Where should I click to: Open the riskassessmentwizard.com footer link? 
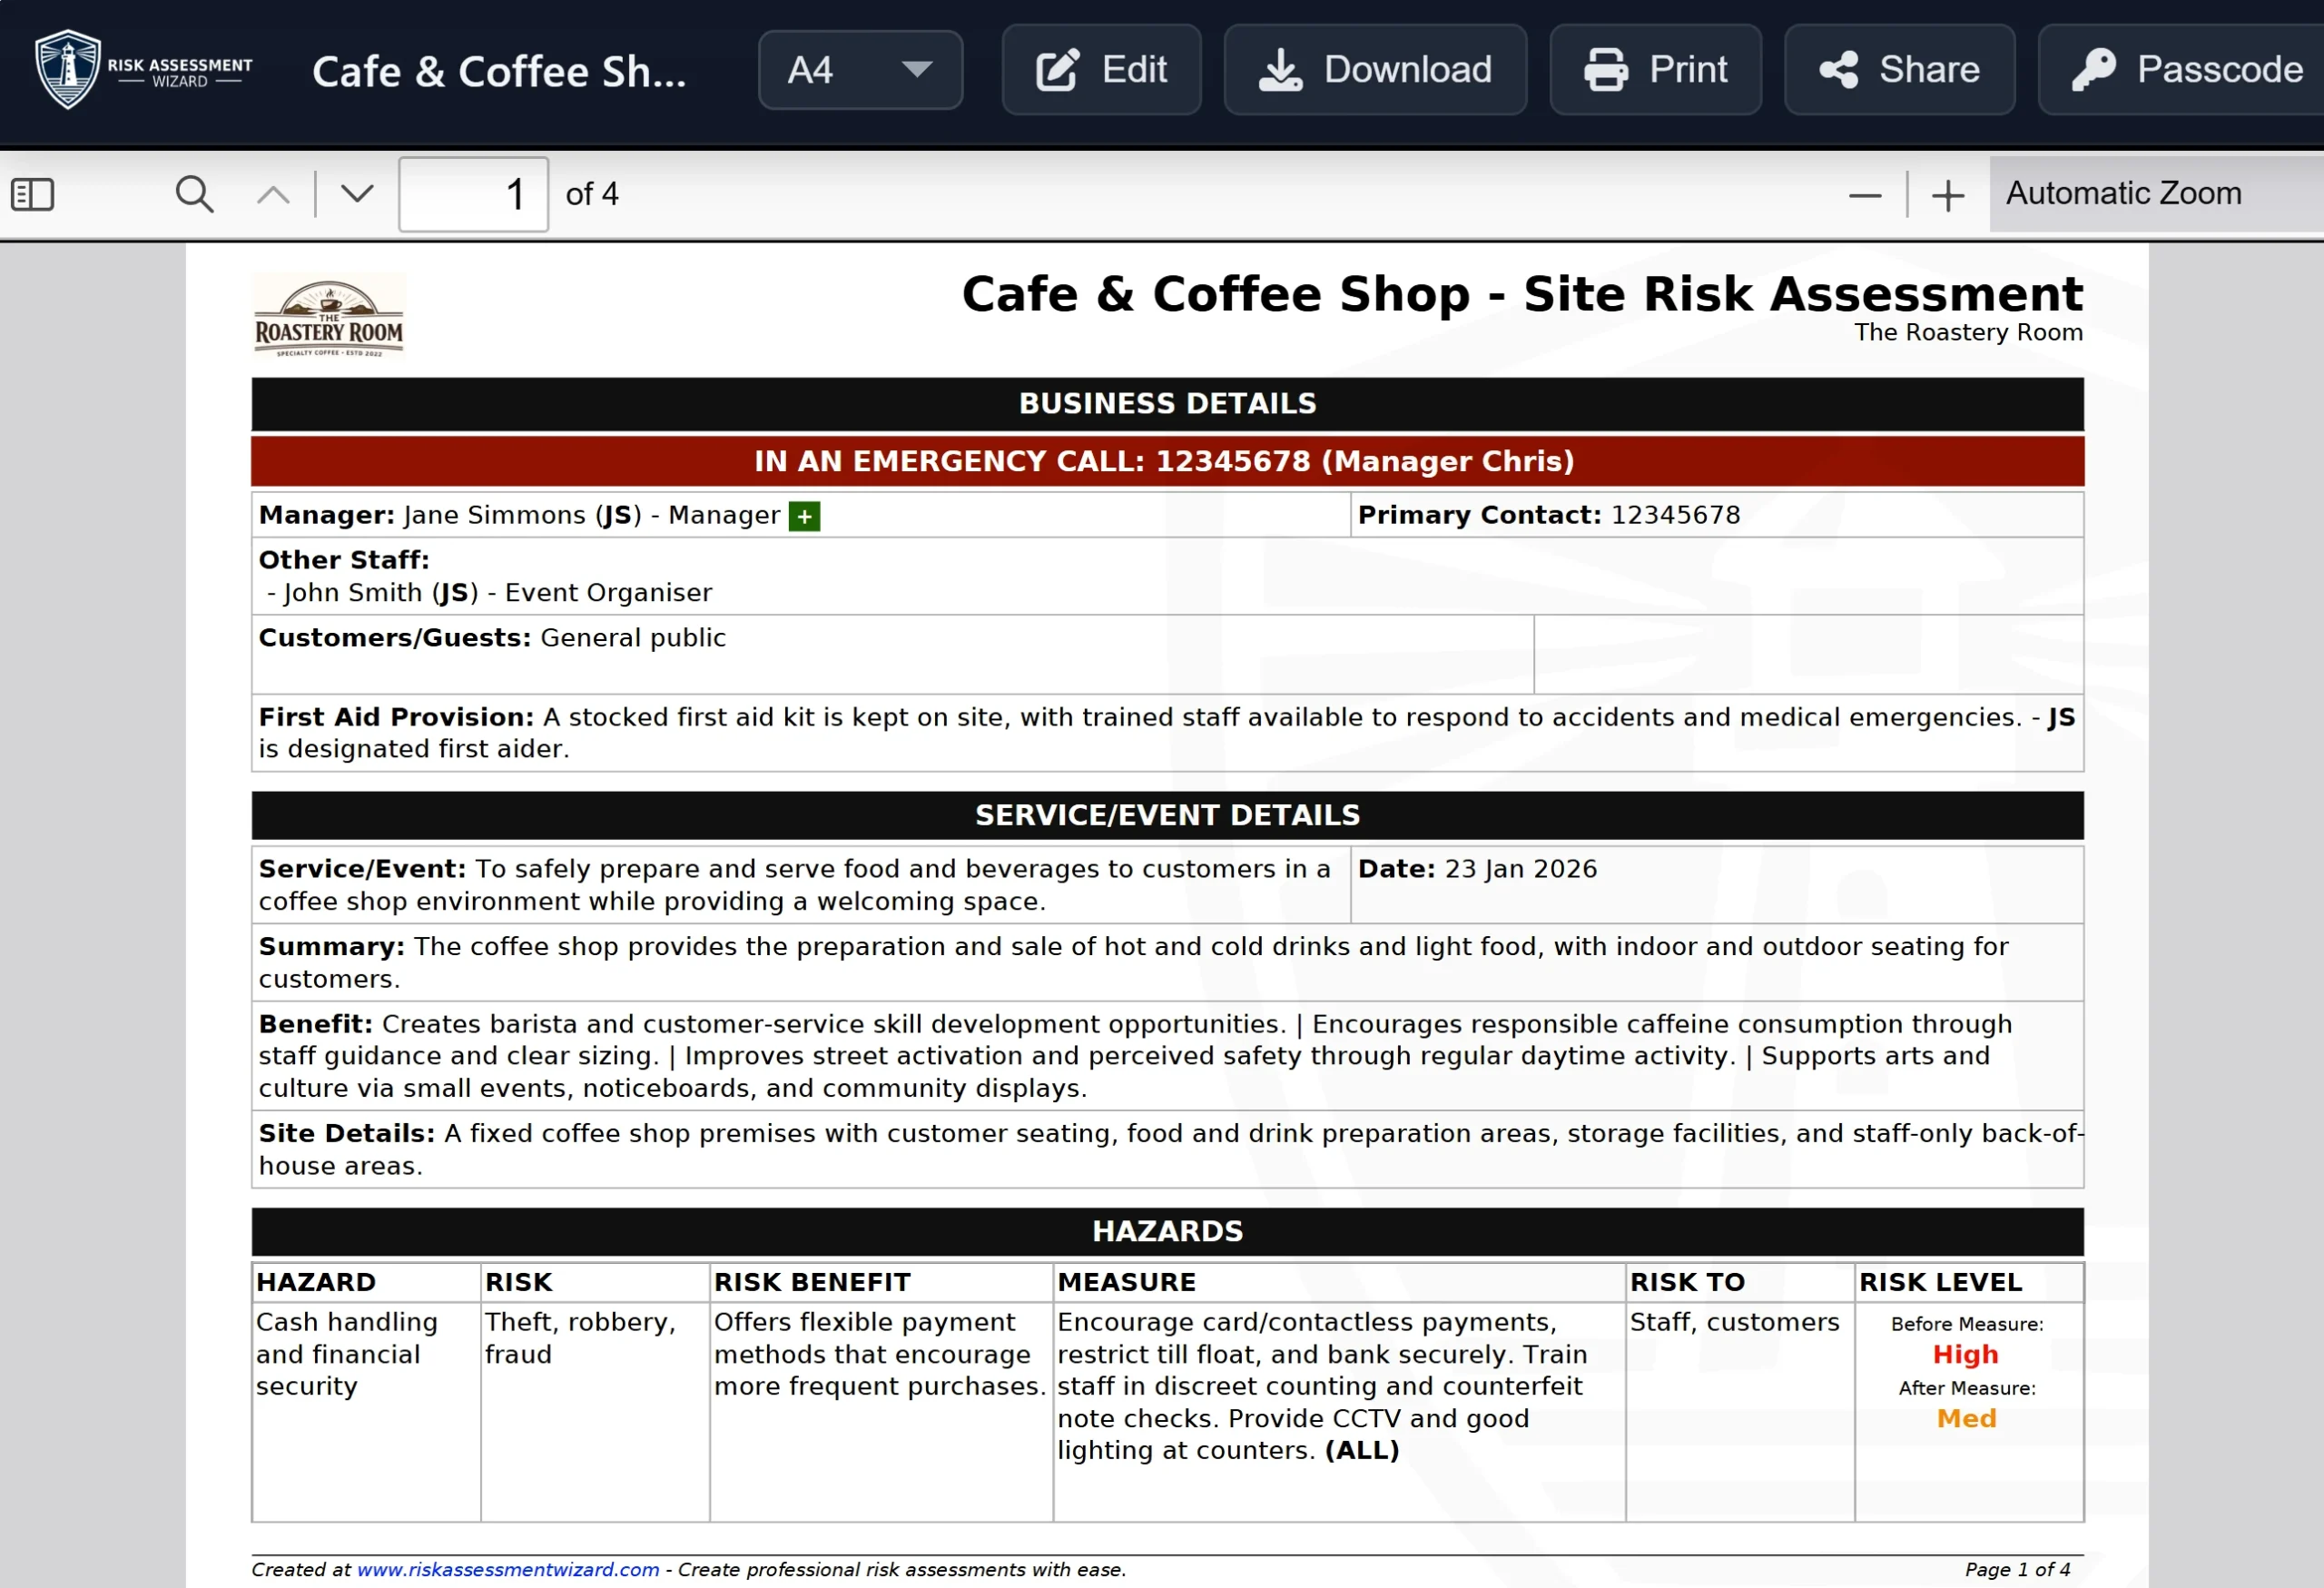coord(508,1569)
